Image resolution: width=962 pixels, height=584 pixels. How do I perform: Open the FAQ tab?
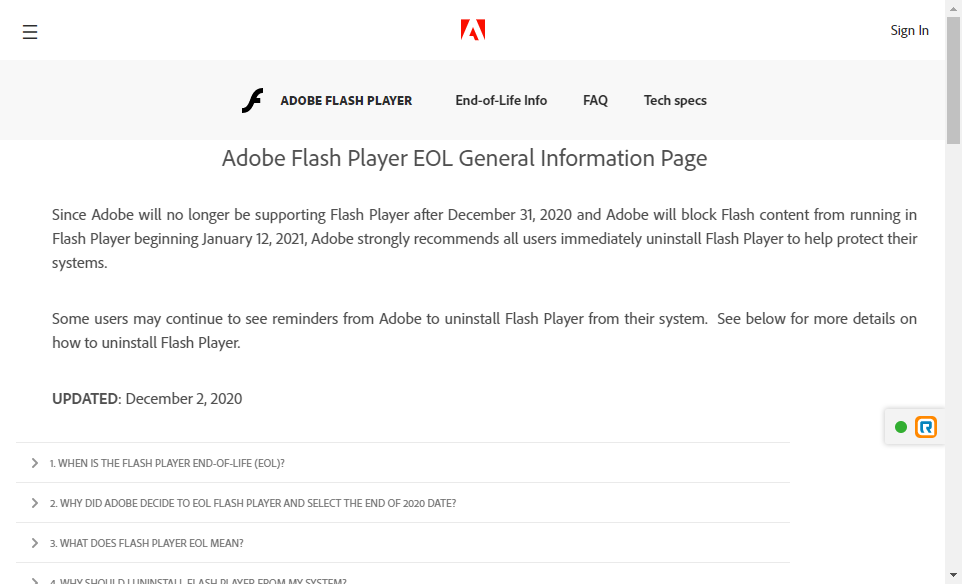595,100
